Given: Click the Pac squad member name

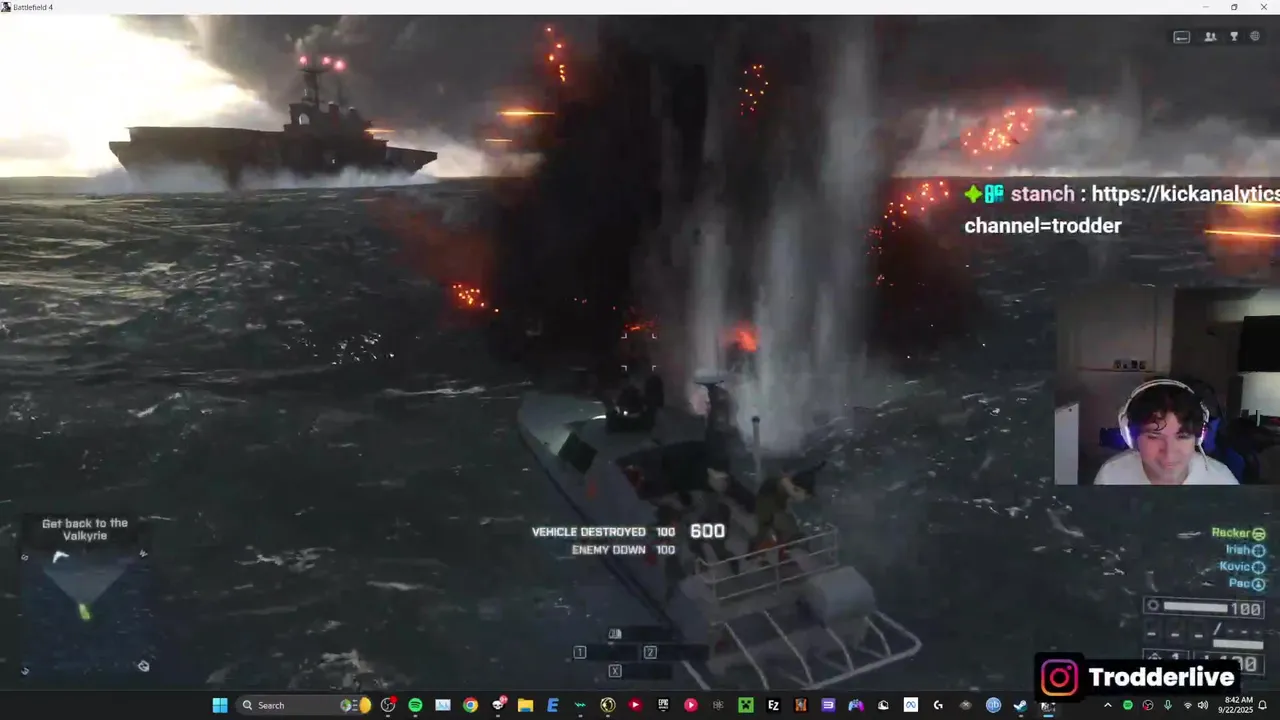Looking at the screenshot, I should click(x=1240, y=583).
